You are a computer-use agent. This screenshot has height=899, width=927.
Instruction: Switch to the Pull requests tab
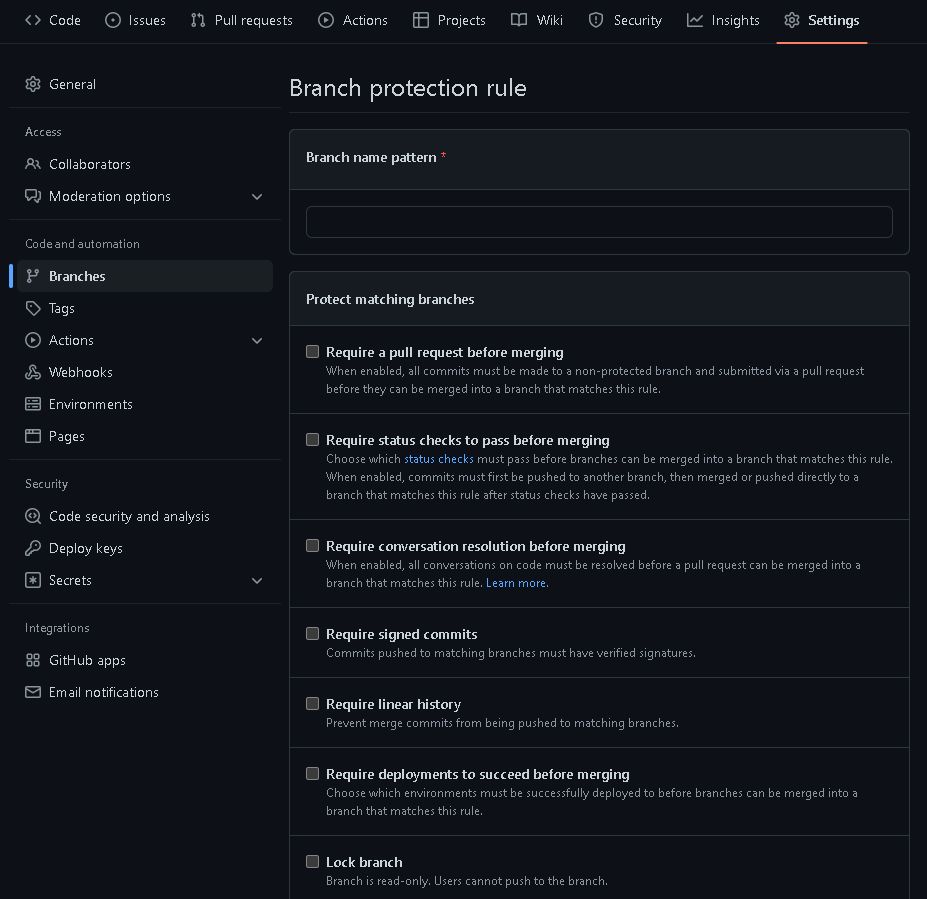pyautogui.click(x=241, y=20)
